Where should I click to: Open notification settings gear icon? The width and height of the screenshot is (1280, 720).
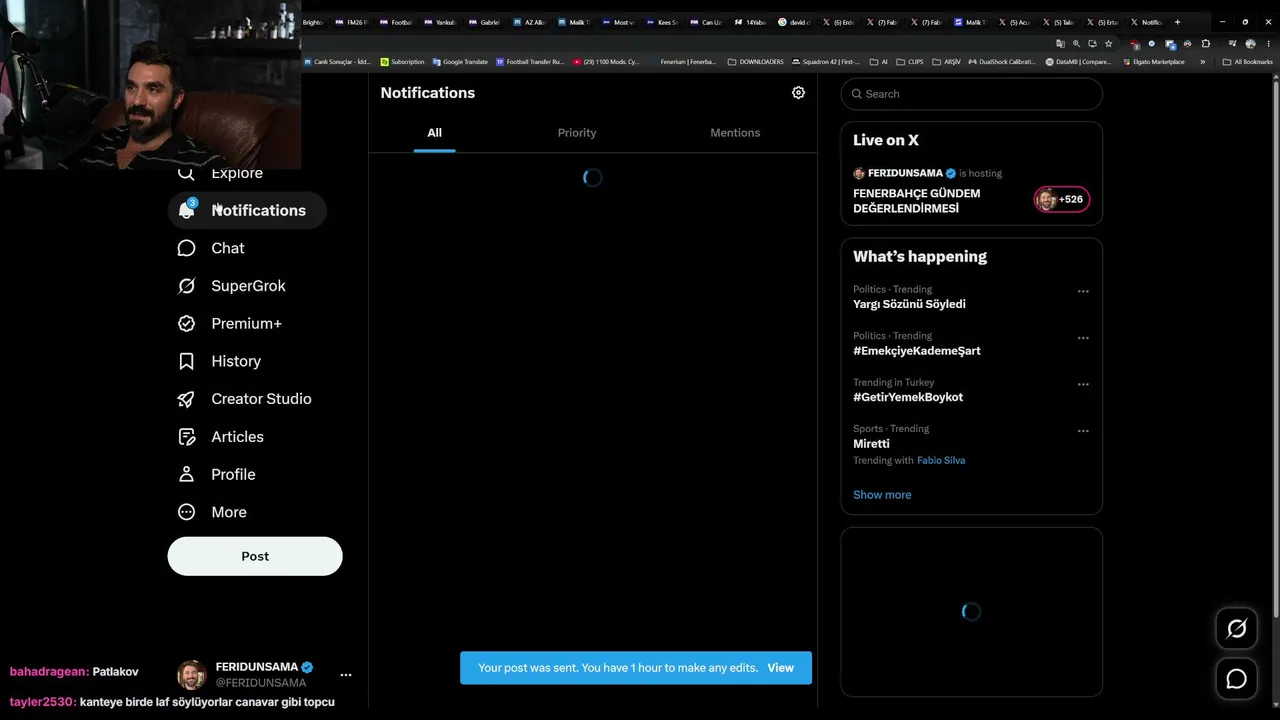coord(798,93)
